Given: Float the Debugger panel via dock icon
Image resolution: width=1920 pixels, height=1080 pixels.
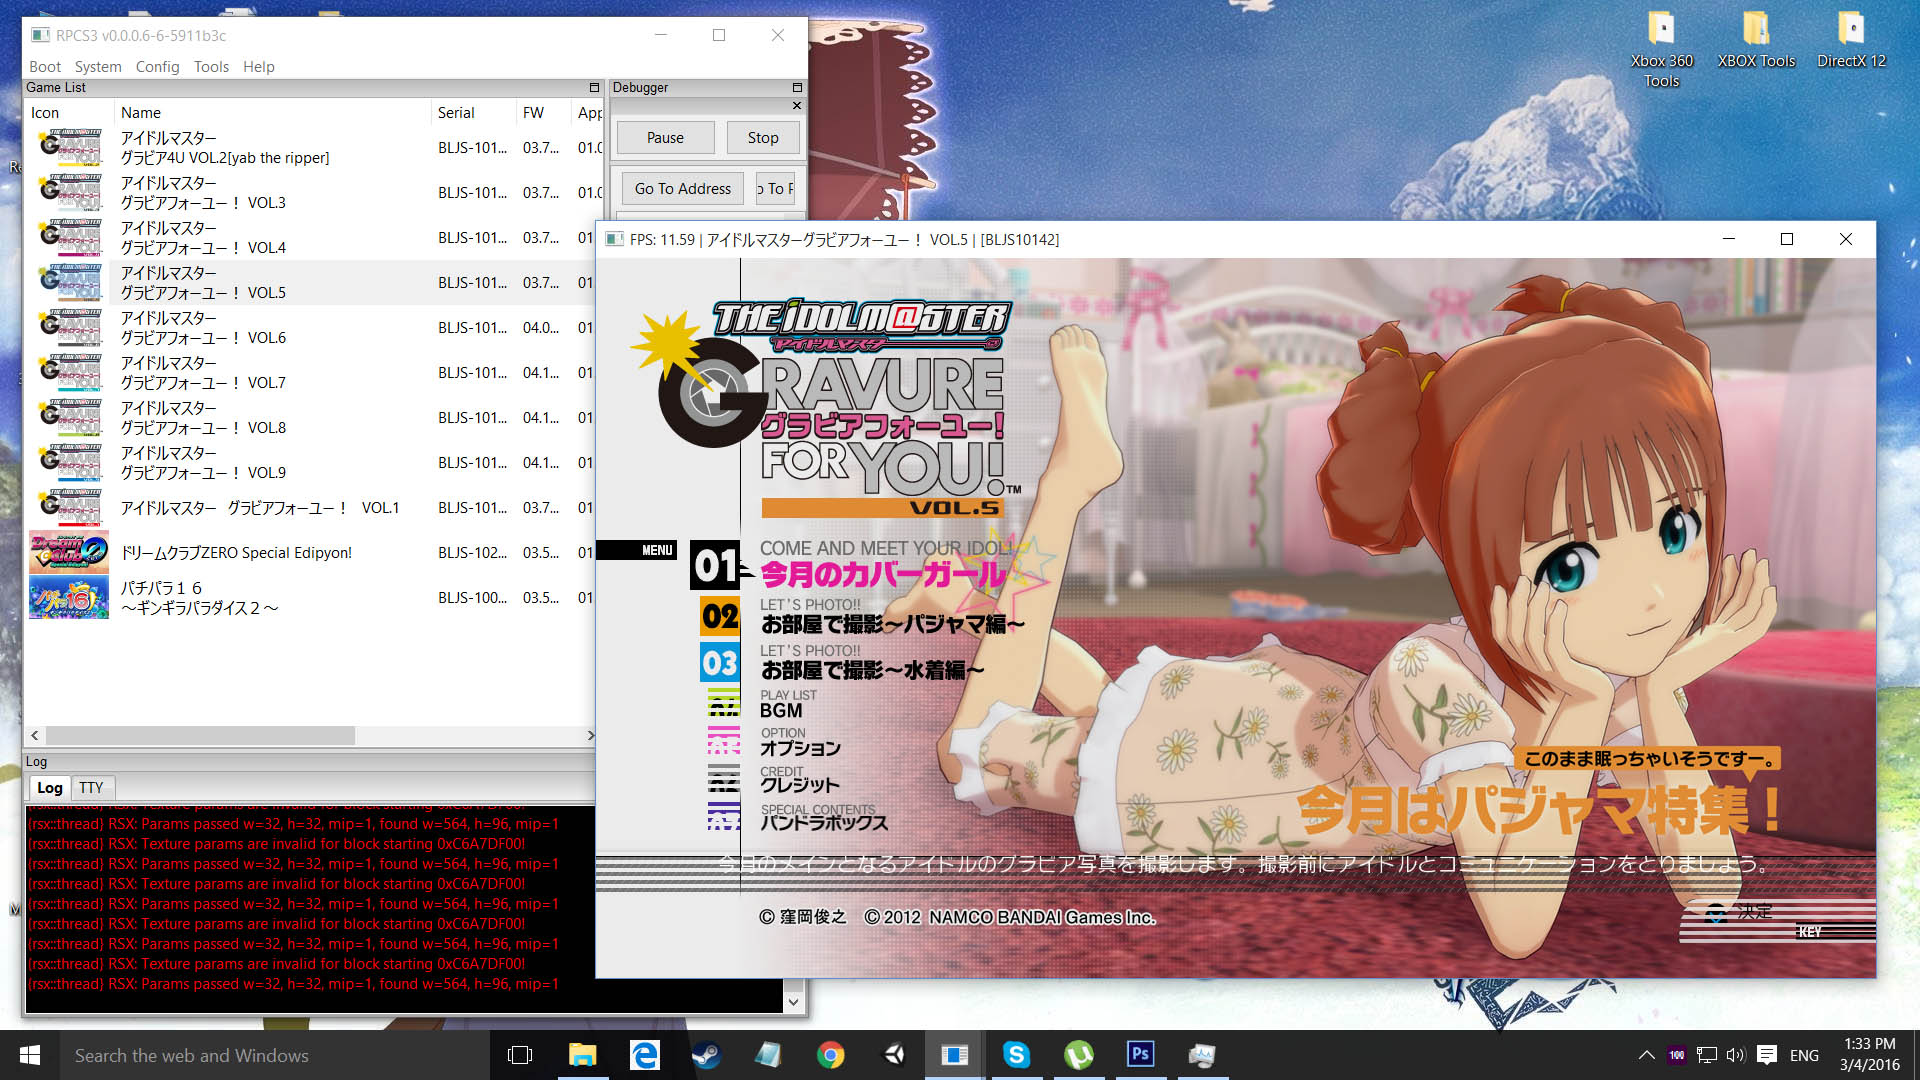Looking at the screenshot, I should click(797, 87).
